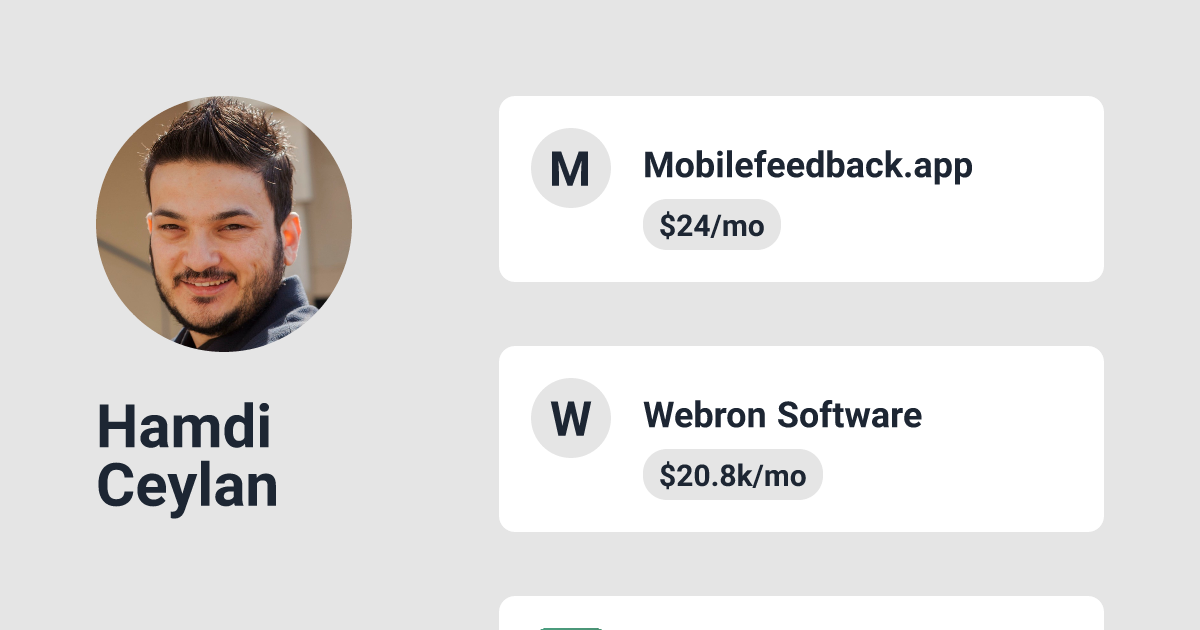This screenshot has width=1200, height=630.
Task: Click blank space below the $20.8k/mo badge
Action: (732, 515)
